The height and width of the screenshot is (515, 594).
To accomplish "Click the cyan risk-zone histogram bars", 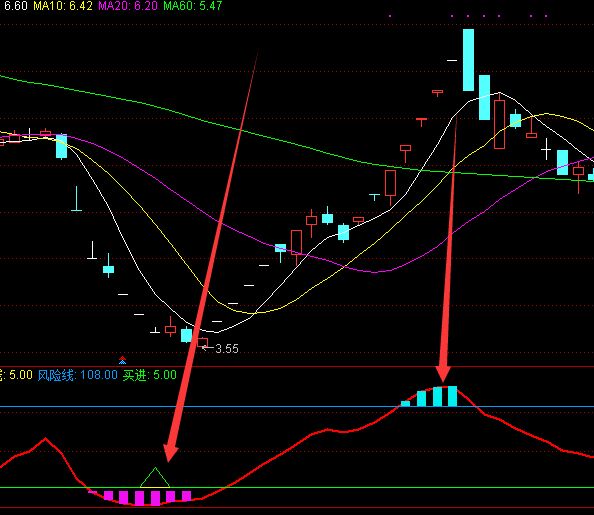I will tap(429, 396).
